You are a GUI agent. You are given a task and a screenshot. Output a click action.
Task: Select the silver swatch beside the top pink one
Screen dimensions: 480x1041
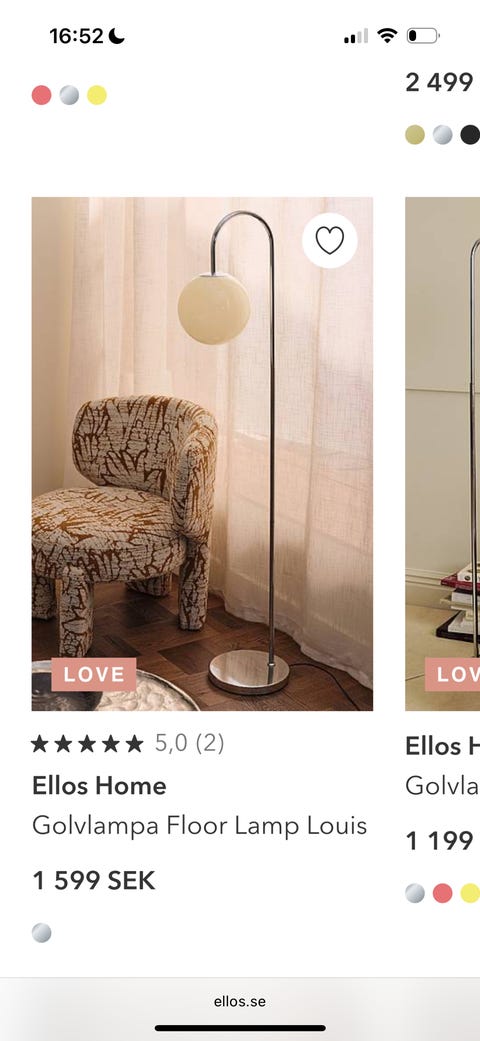coord(69,95)
